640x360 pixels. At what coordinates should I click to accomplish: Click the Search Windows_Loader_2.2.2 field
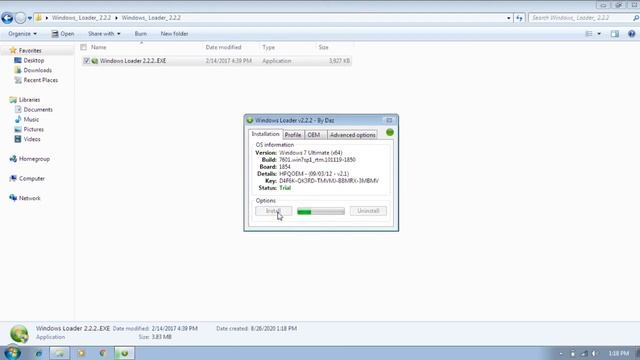click(580, 18)
